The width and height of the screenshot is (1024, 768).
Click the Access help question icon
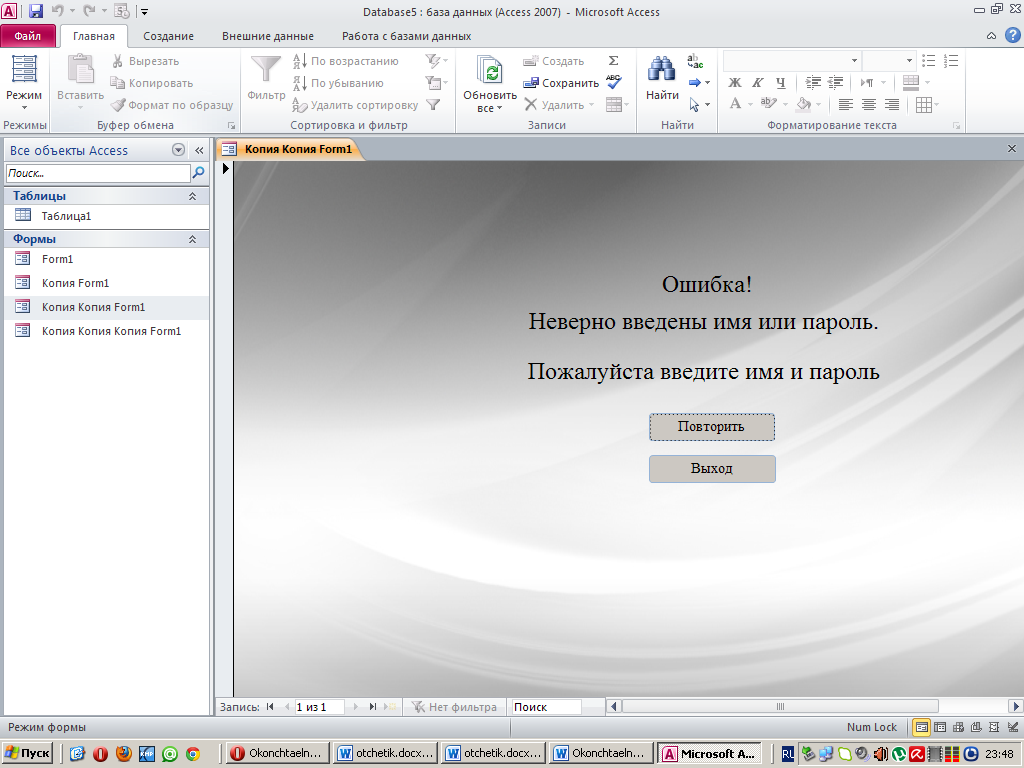point(1012,35)
